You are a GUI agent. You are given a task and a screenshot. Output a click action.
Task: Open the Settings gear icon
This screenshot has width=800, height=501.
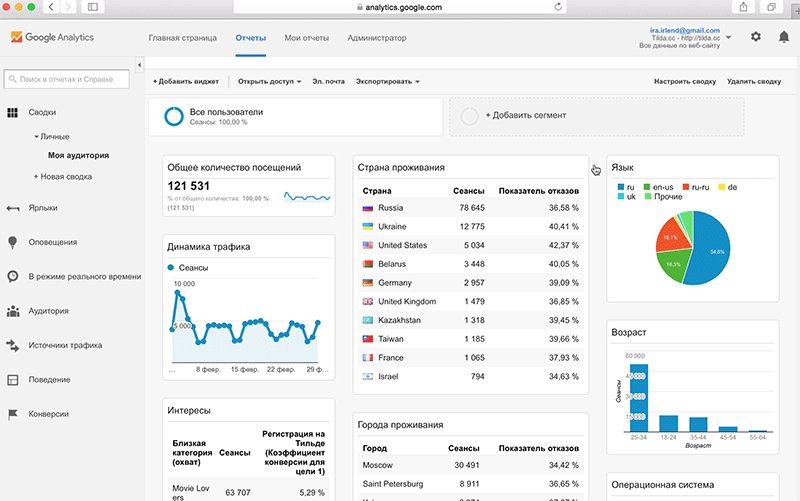pos(756,37)
